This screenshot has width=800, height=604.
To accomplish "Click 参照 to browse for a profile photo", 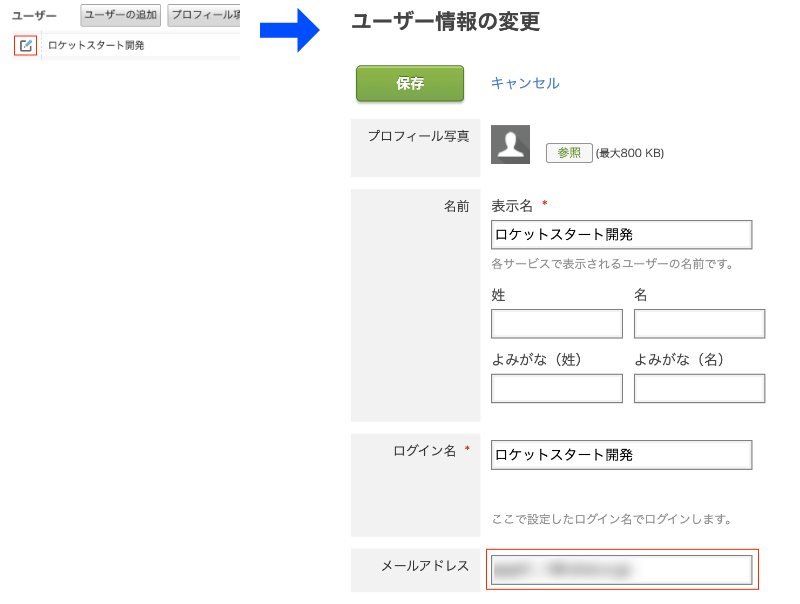I will pos(569,153).
